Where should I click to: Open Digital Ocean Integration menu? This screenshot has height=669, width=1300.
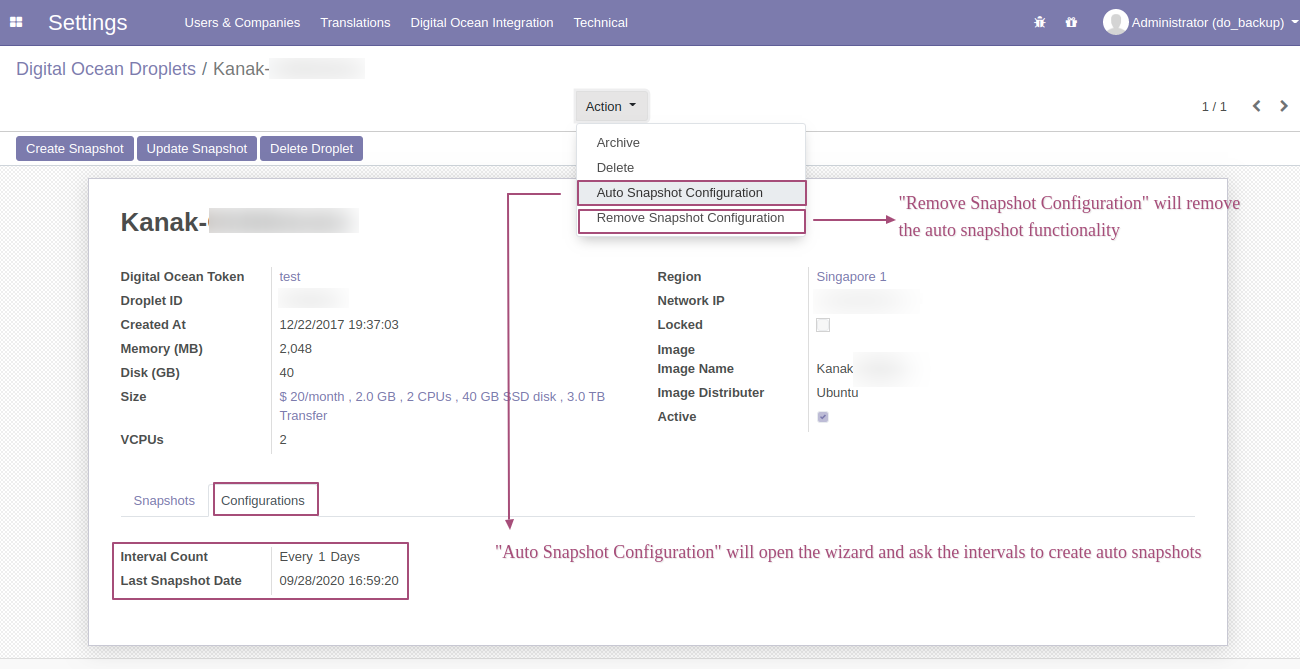tap(482, 22)
